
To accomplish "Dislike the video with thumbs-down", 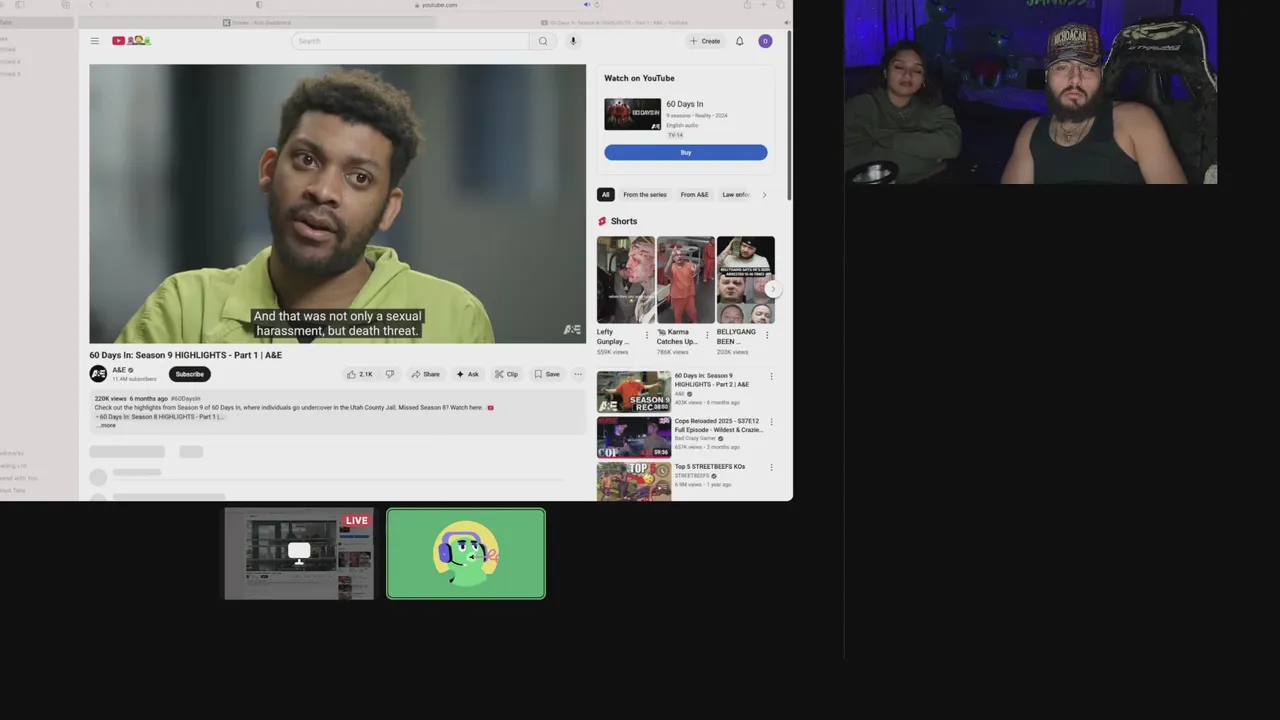I will [390, 374].
